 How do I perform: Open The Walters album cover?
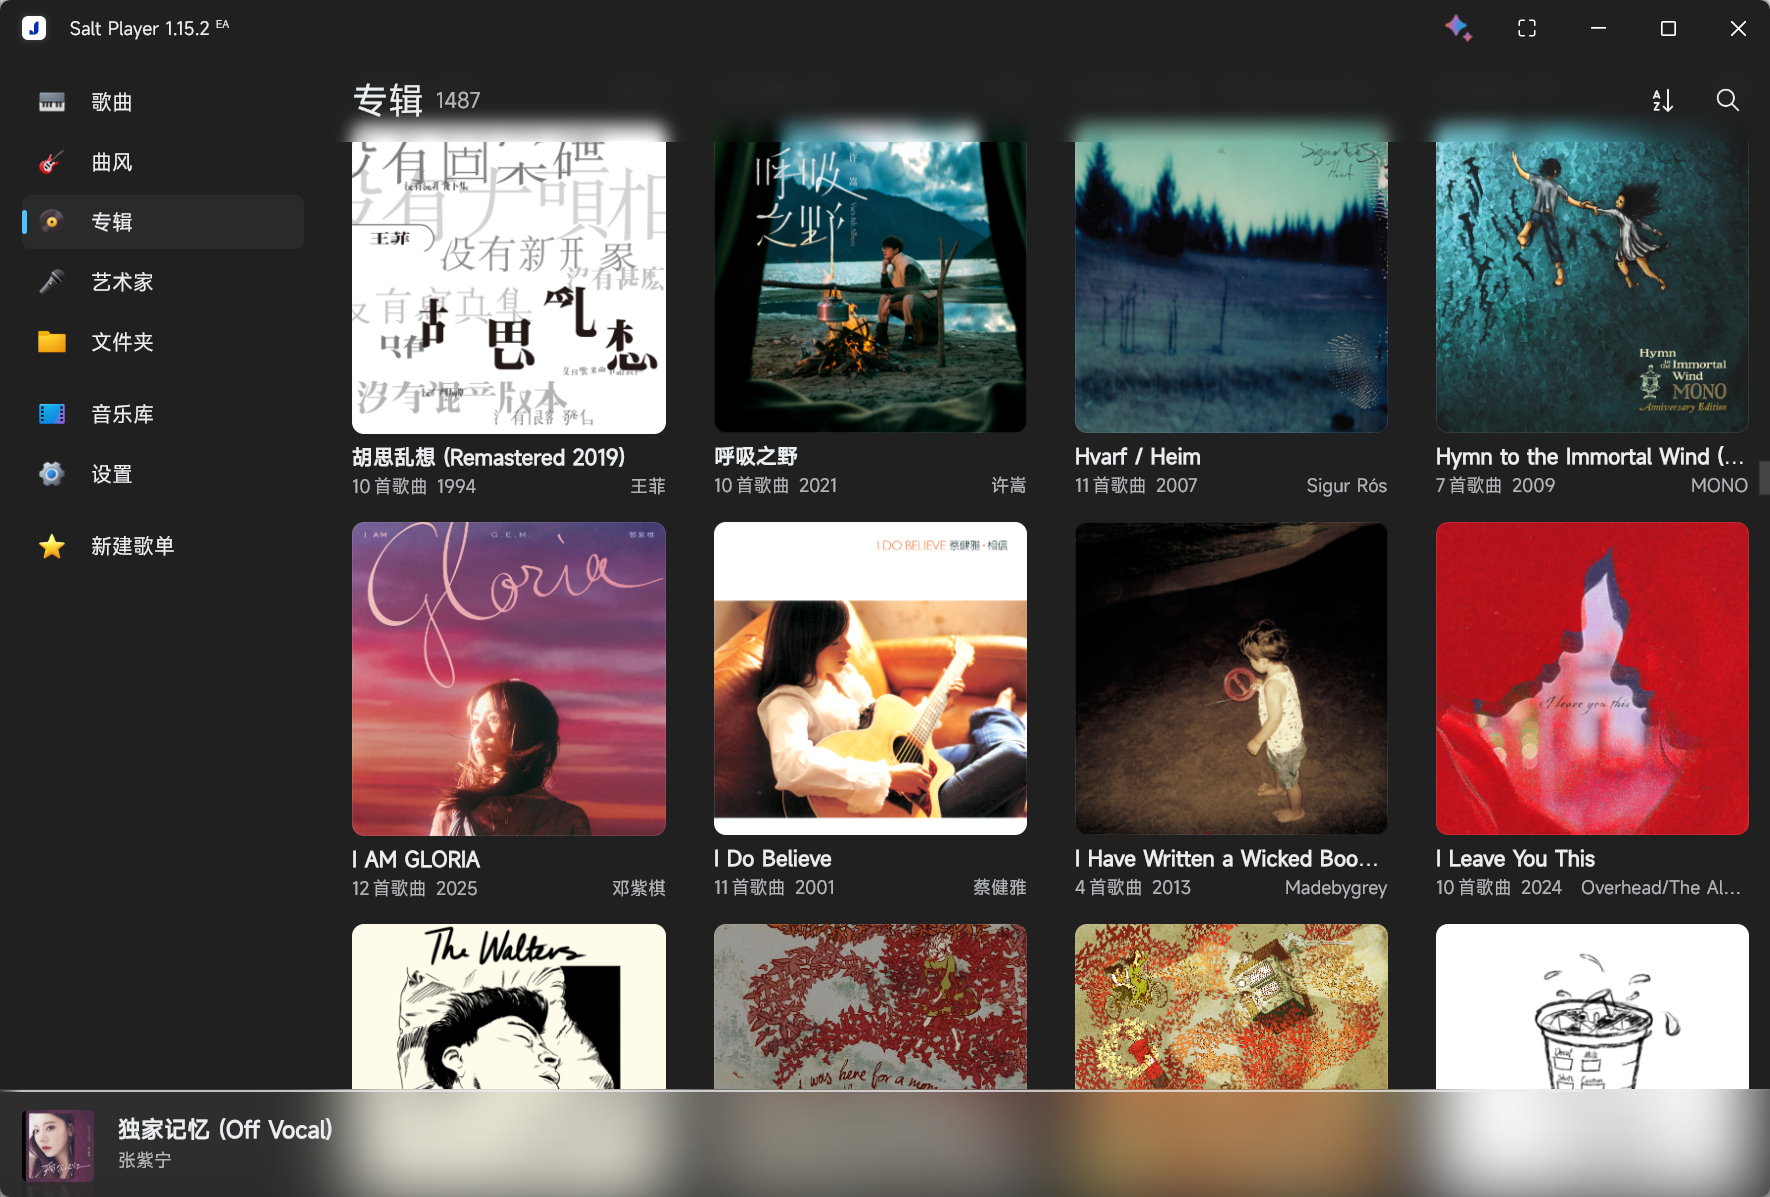(509, 1006)
